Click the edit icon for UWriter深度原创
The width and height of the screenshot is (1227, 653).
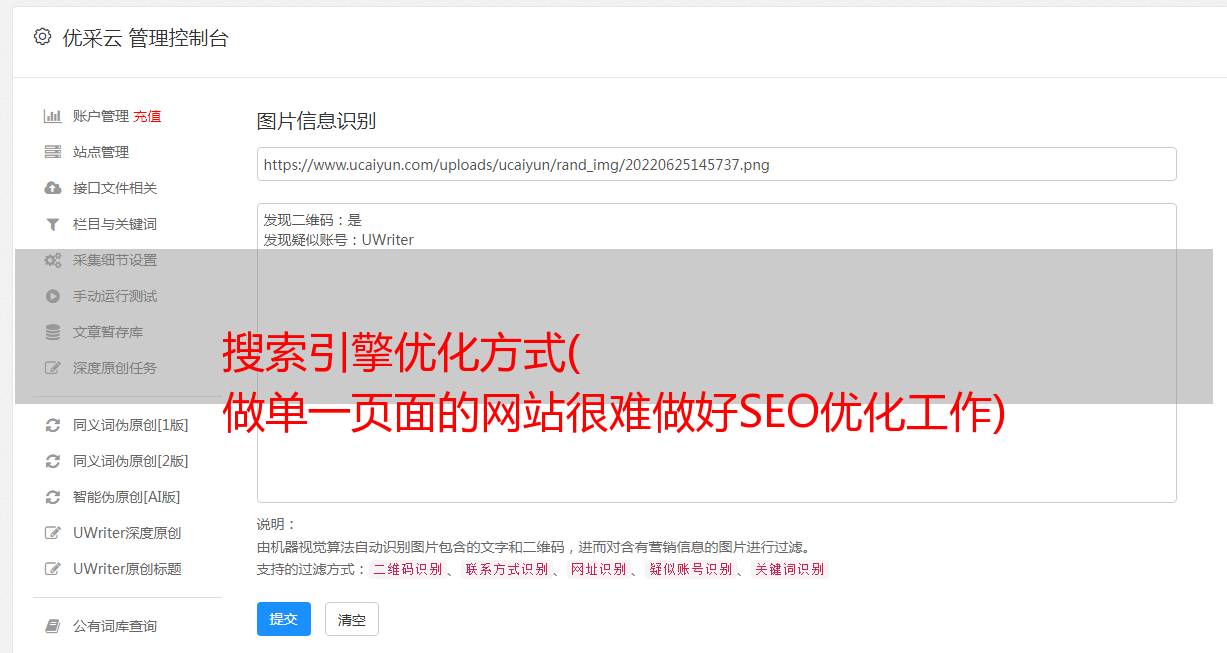click(53, 533)
